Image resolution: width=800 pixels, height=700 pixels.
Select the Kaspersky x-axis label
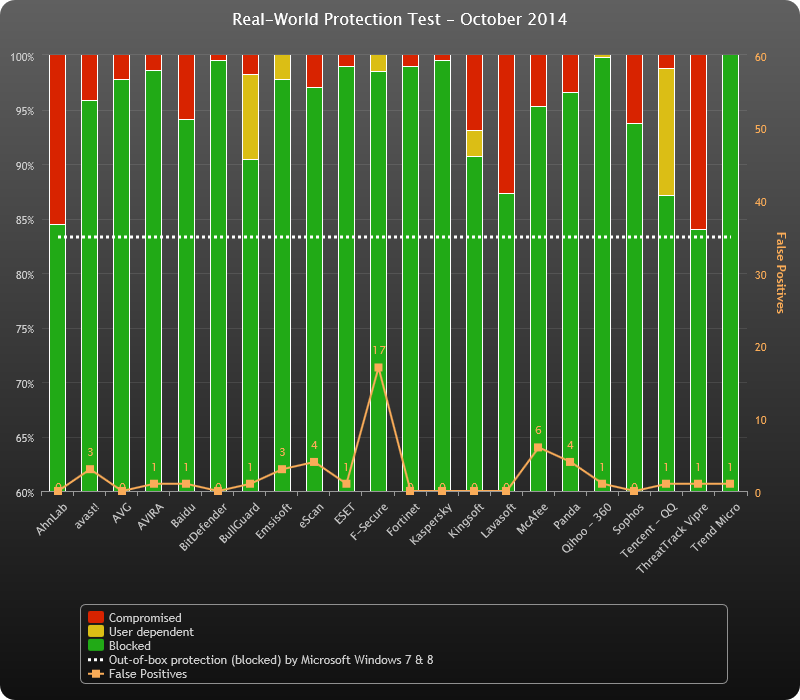tap(431, 524)
